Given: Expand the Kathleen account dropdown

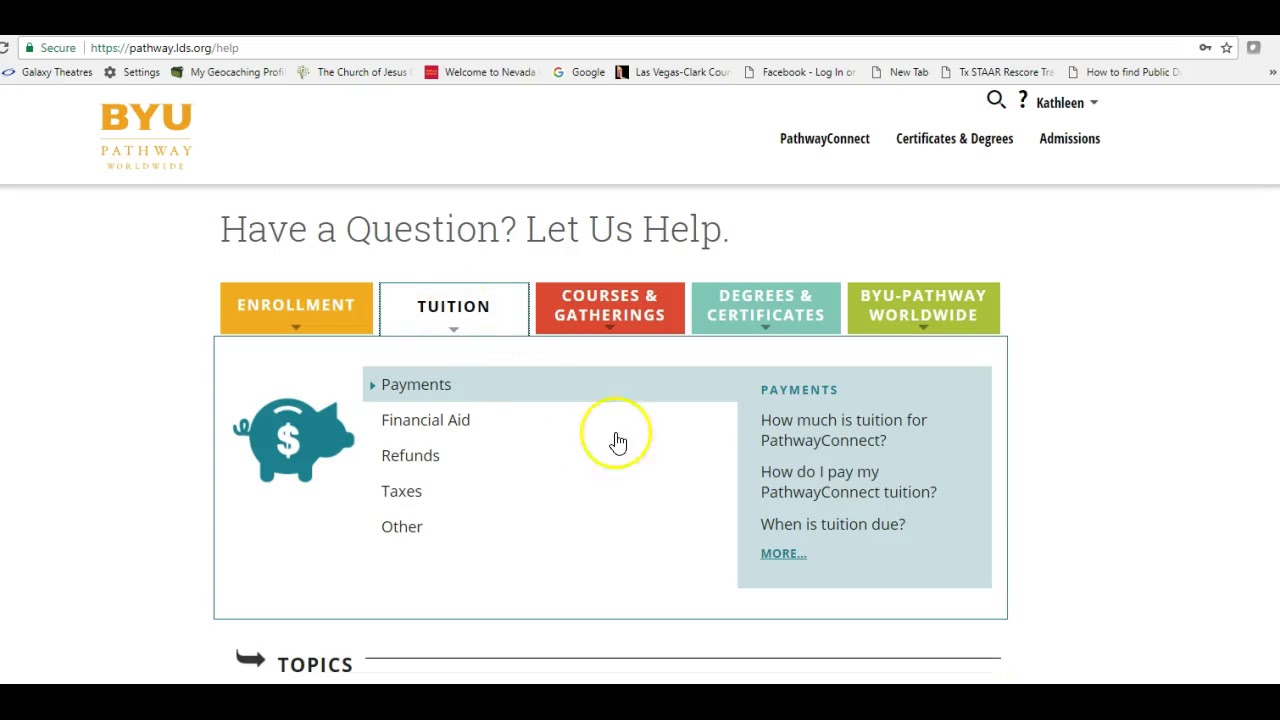Looking at the screenshot, I should point(1067,103).
